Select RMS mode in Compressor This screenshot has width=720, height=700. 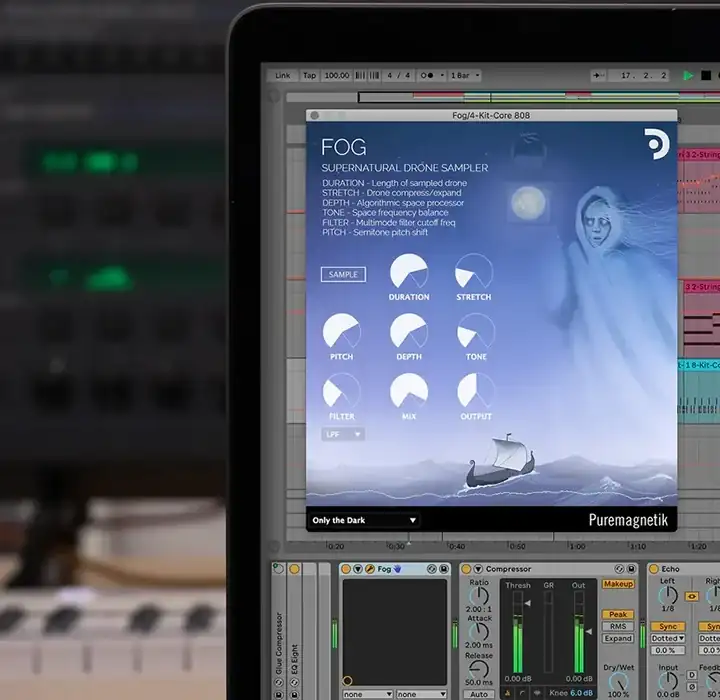click(618, 626)
